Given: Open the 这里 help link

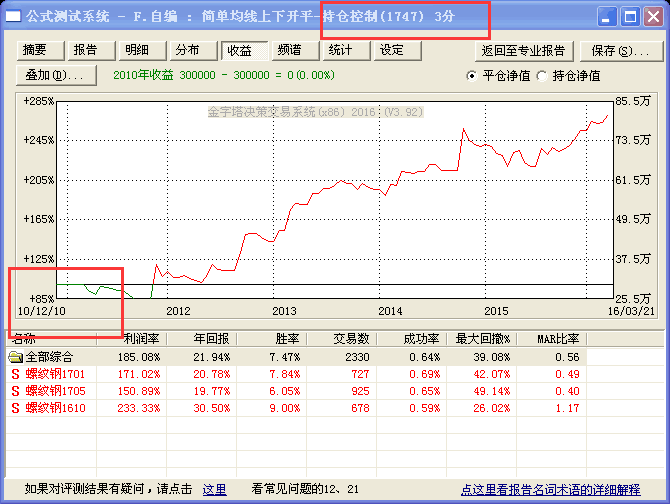Looking at the screenshot, I should 214,490.
